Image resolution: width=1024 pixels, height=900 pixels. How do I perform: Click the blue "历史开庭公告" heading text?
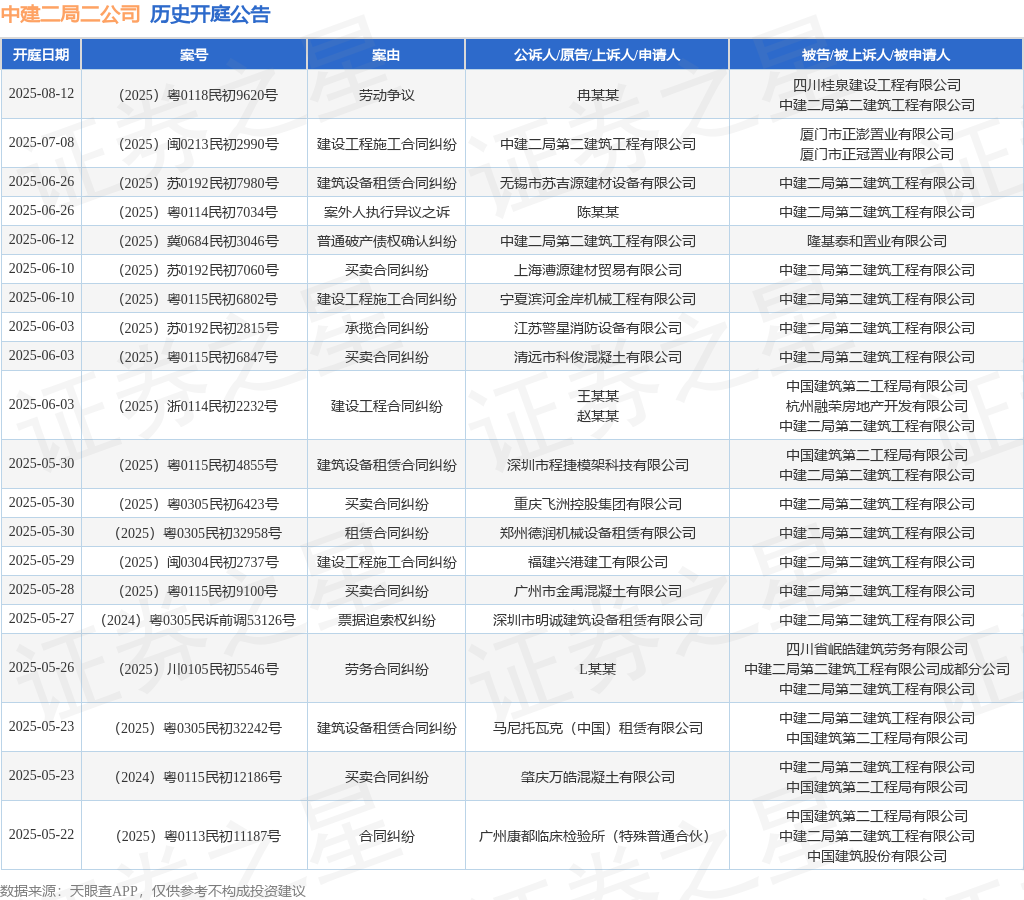coord(210,14)
